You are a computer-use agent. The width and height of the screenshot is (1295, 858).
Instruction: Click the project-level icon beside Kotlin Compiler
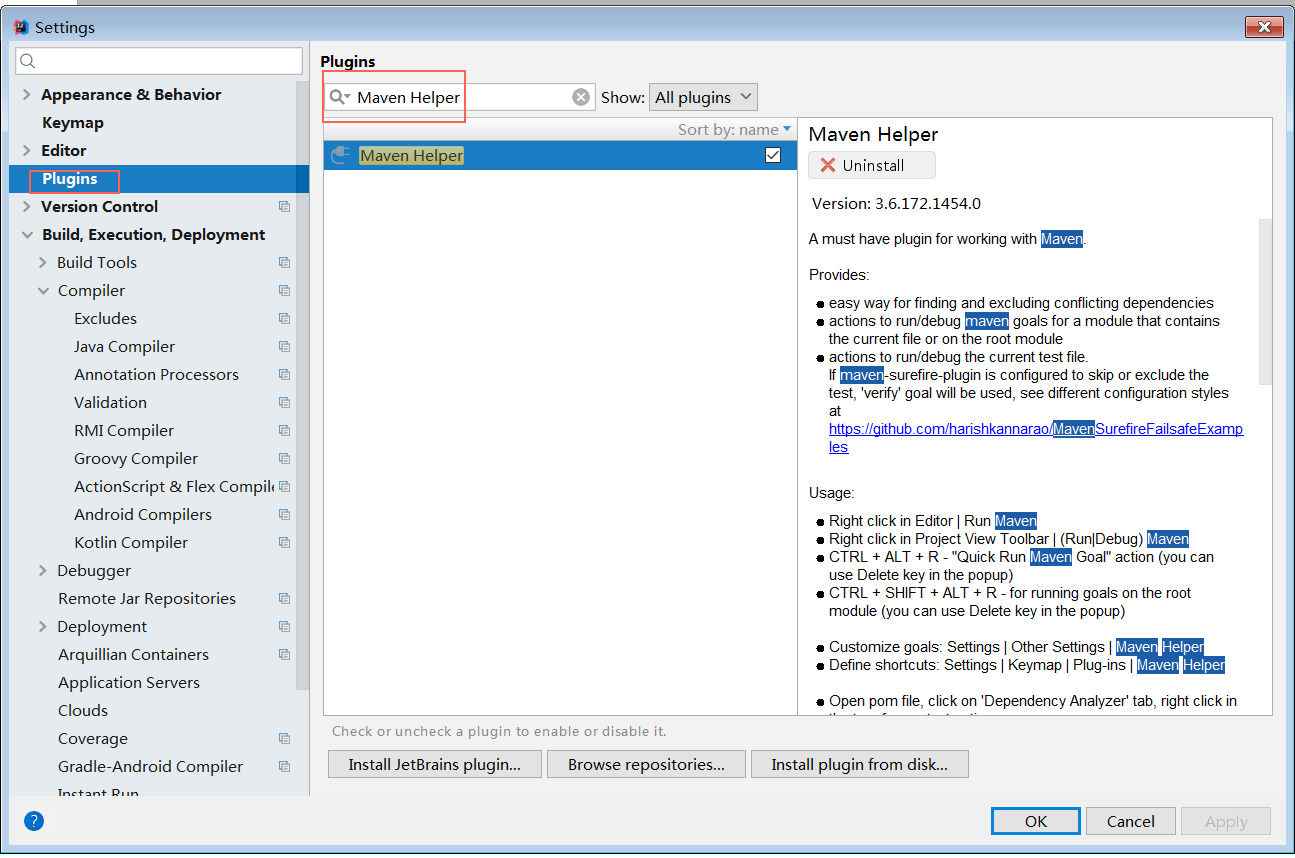pos(285,542)
